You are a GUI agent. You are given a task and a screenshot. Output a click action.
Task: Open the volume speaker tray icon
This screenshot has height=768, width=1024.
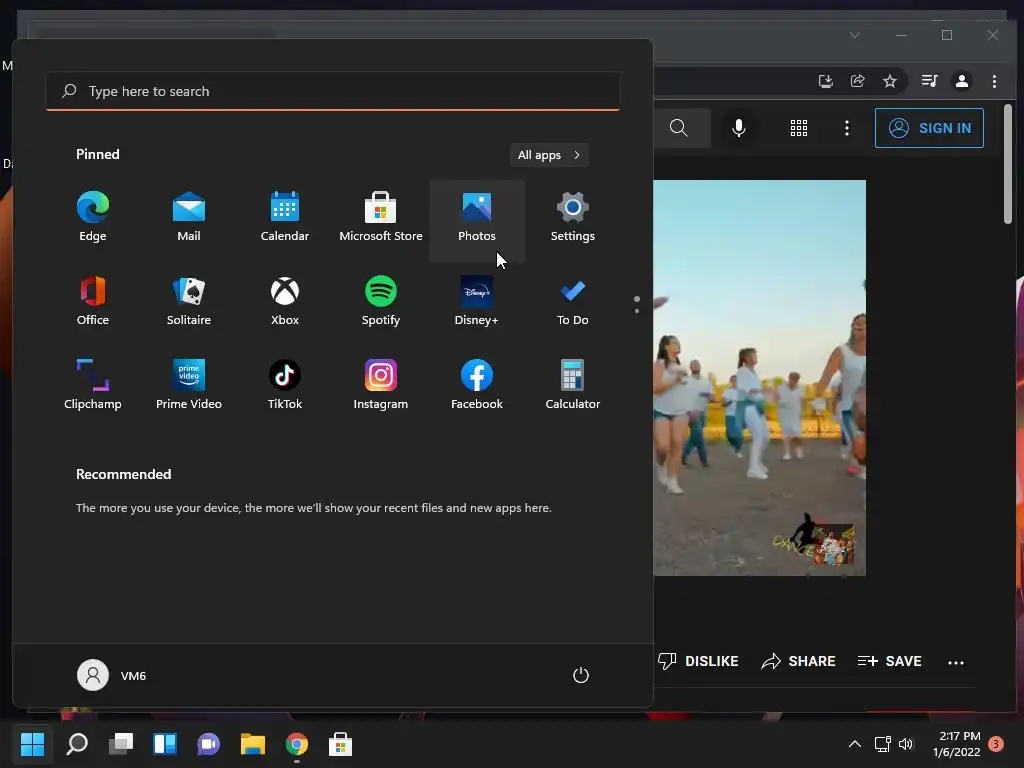(906, 744)
